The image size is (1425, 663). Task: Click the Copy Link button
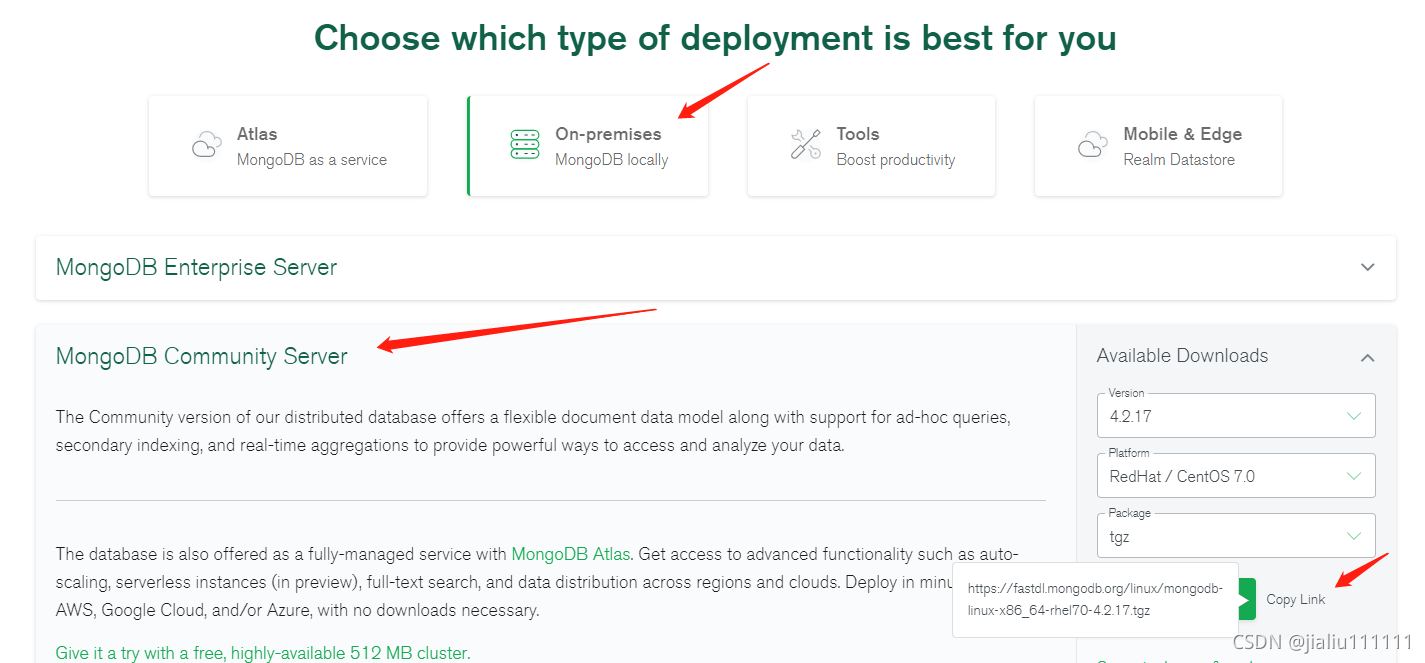coord(1296,599)
